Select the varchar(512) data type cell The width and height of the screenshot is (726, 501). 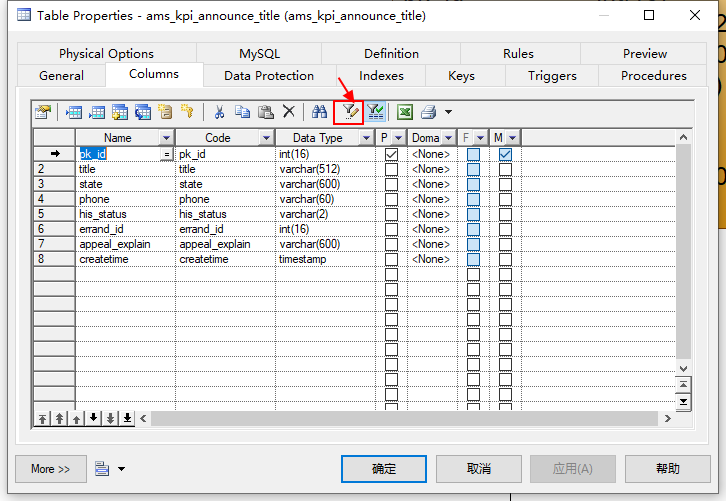(x=325, y=169)
